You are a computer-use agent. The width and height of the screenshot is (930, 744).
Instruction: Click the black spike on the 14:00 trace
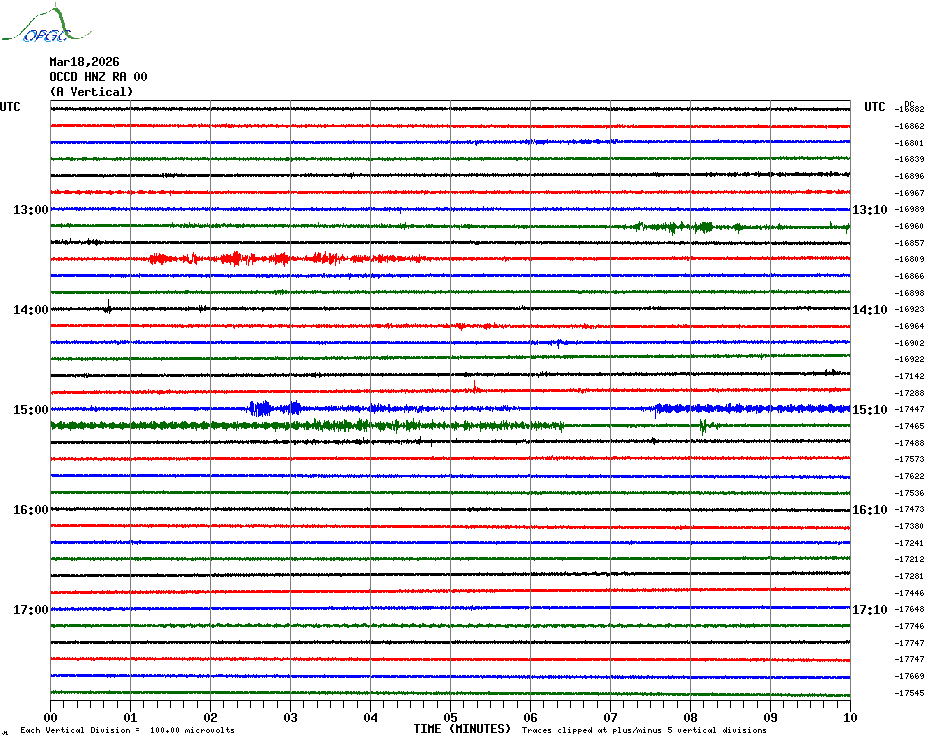[108, 307]
